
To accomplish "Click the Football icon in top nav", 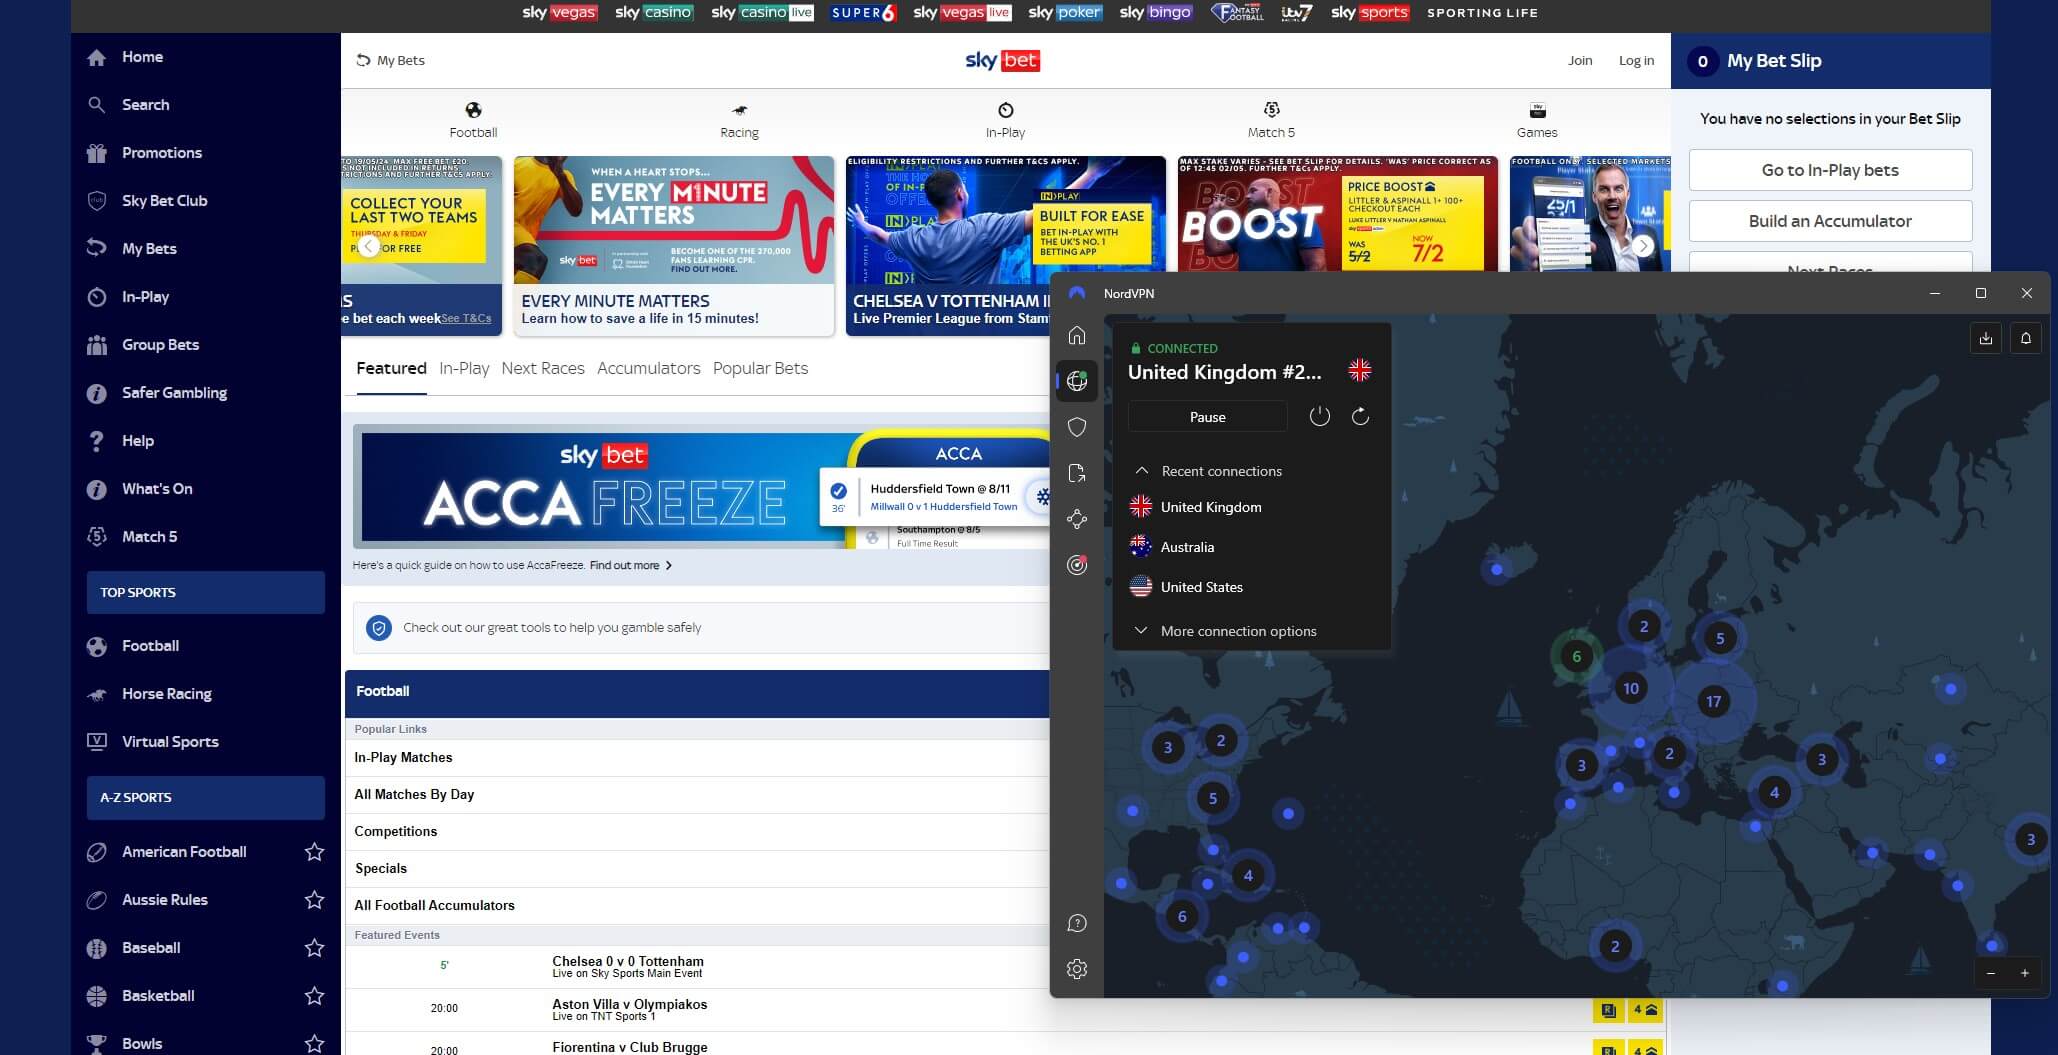I will [473, 110].
